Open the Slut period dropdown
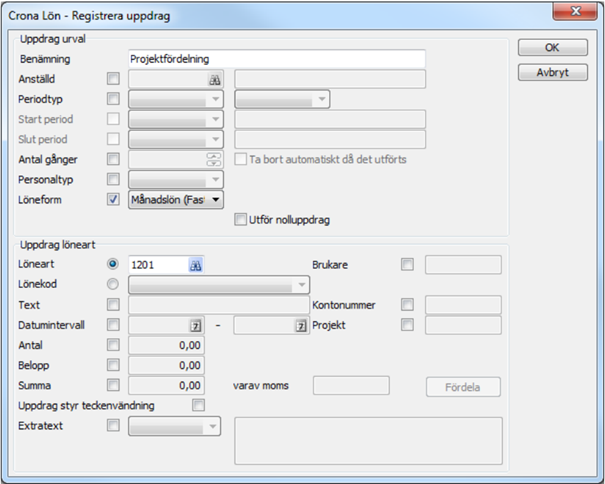Viewport: 605px width, 484px height. click(176, 140)
